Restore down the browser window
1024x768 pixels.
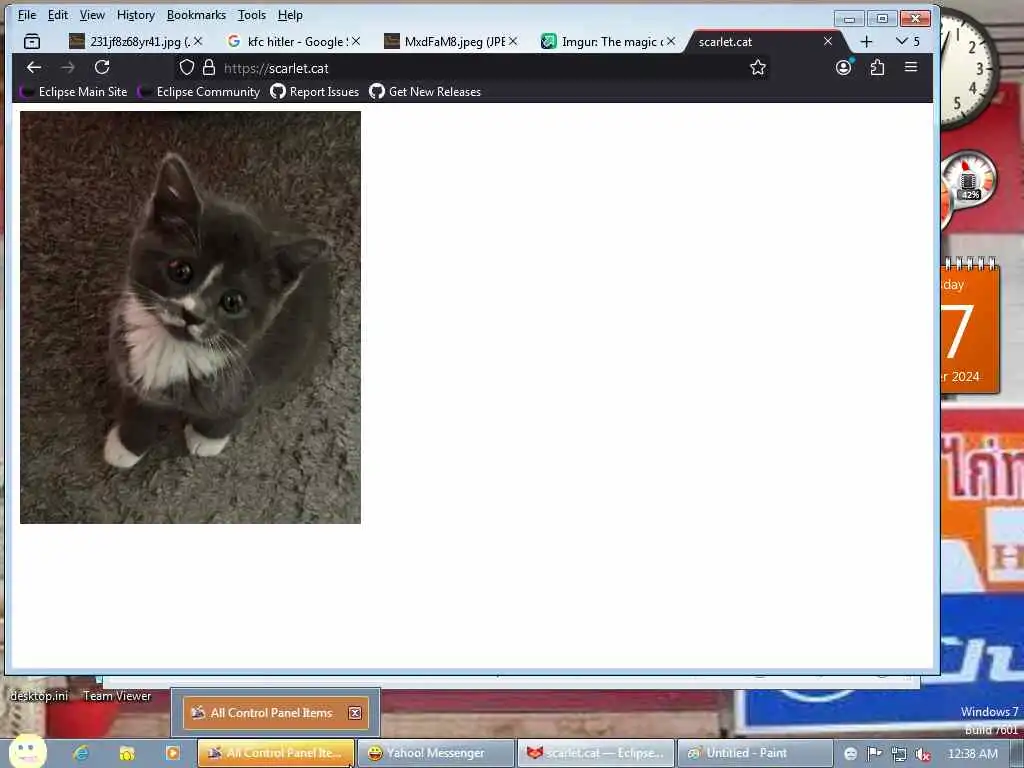(x=882, y=18)
